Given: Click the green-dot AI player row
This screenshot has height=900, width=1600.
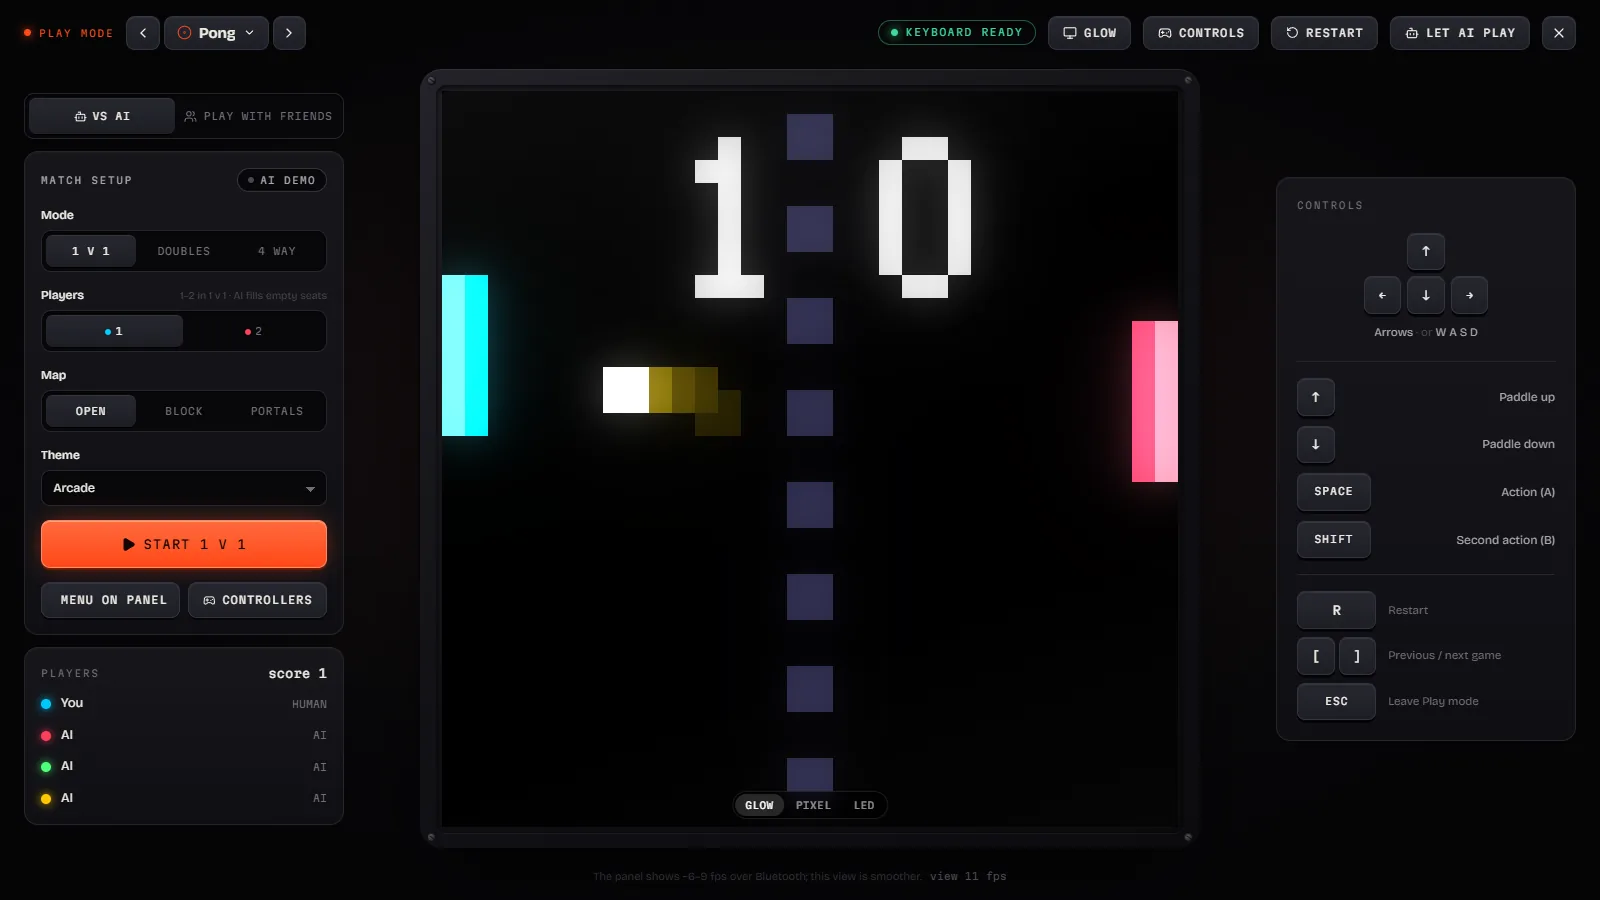Looking at the screenshot, I should pyautogui.click(x=184, y=766).
